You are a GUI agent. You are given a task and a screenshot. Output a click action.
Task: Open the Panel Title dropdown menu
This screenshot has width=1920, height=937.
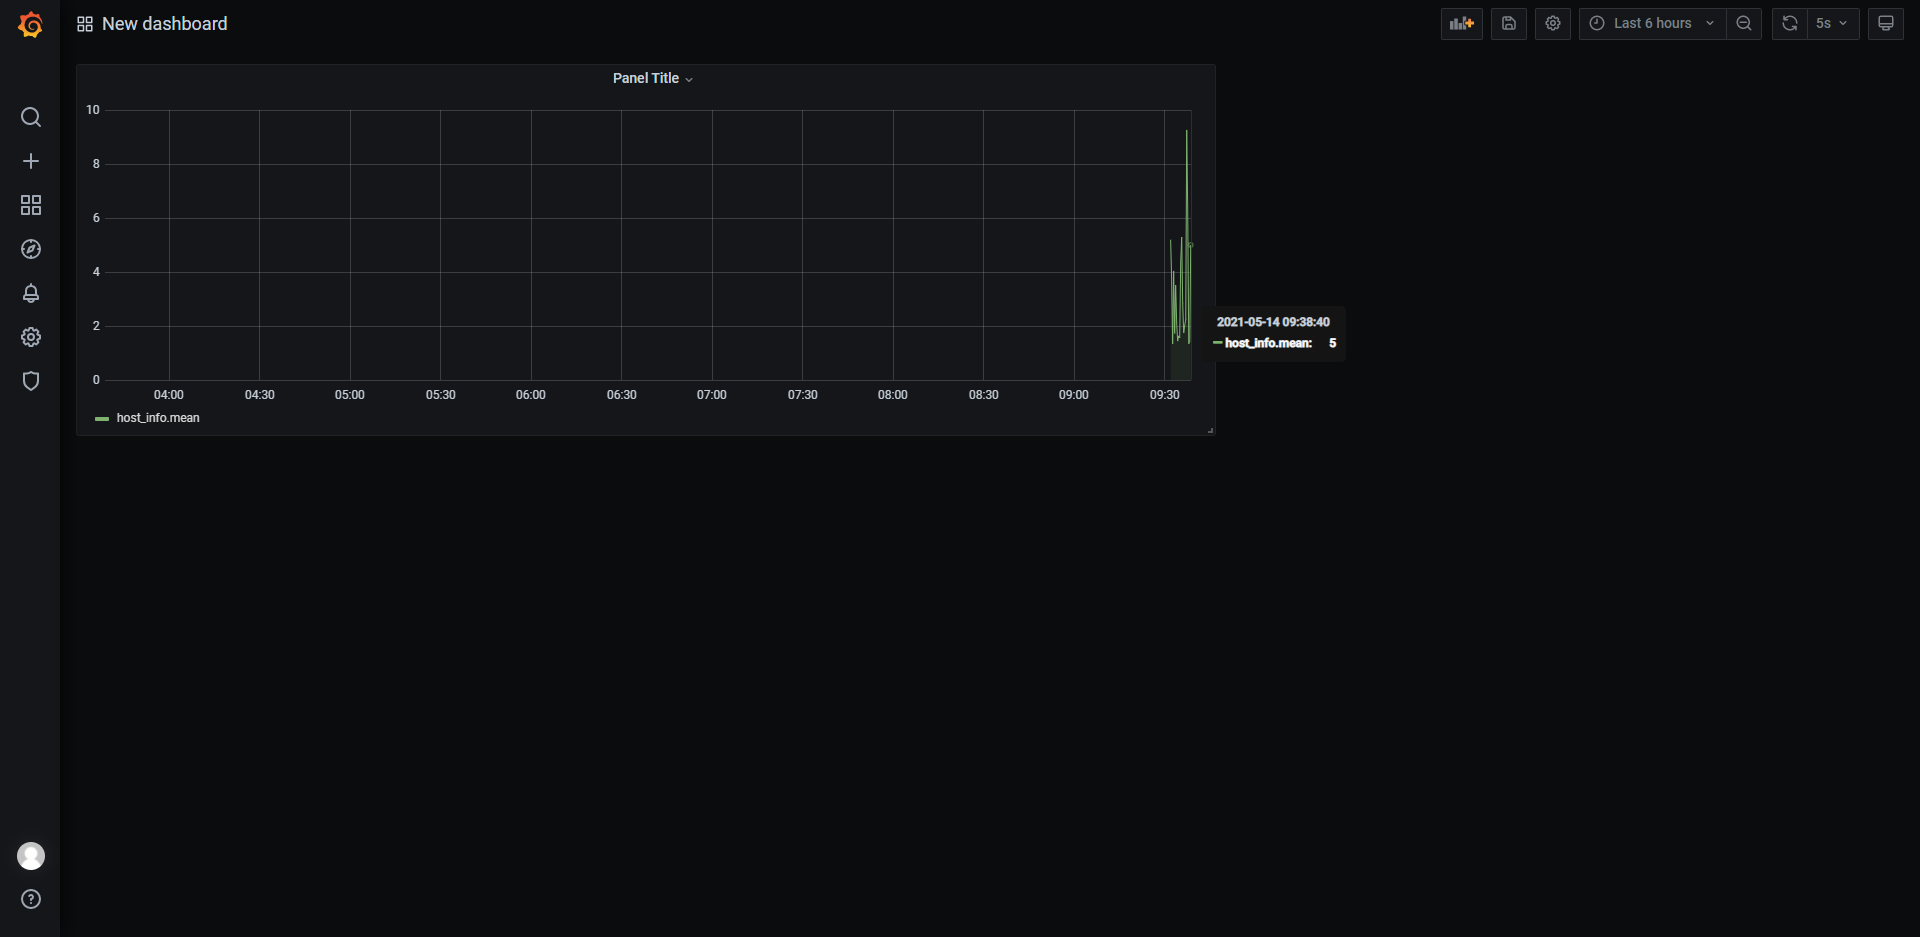click(652, 78)
